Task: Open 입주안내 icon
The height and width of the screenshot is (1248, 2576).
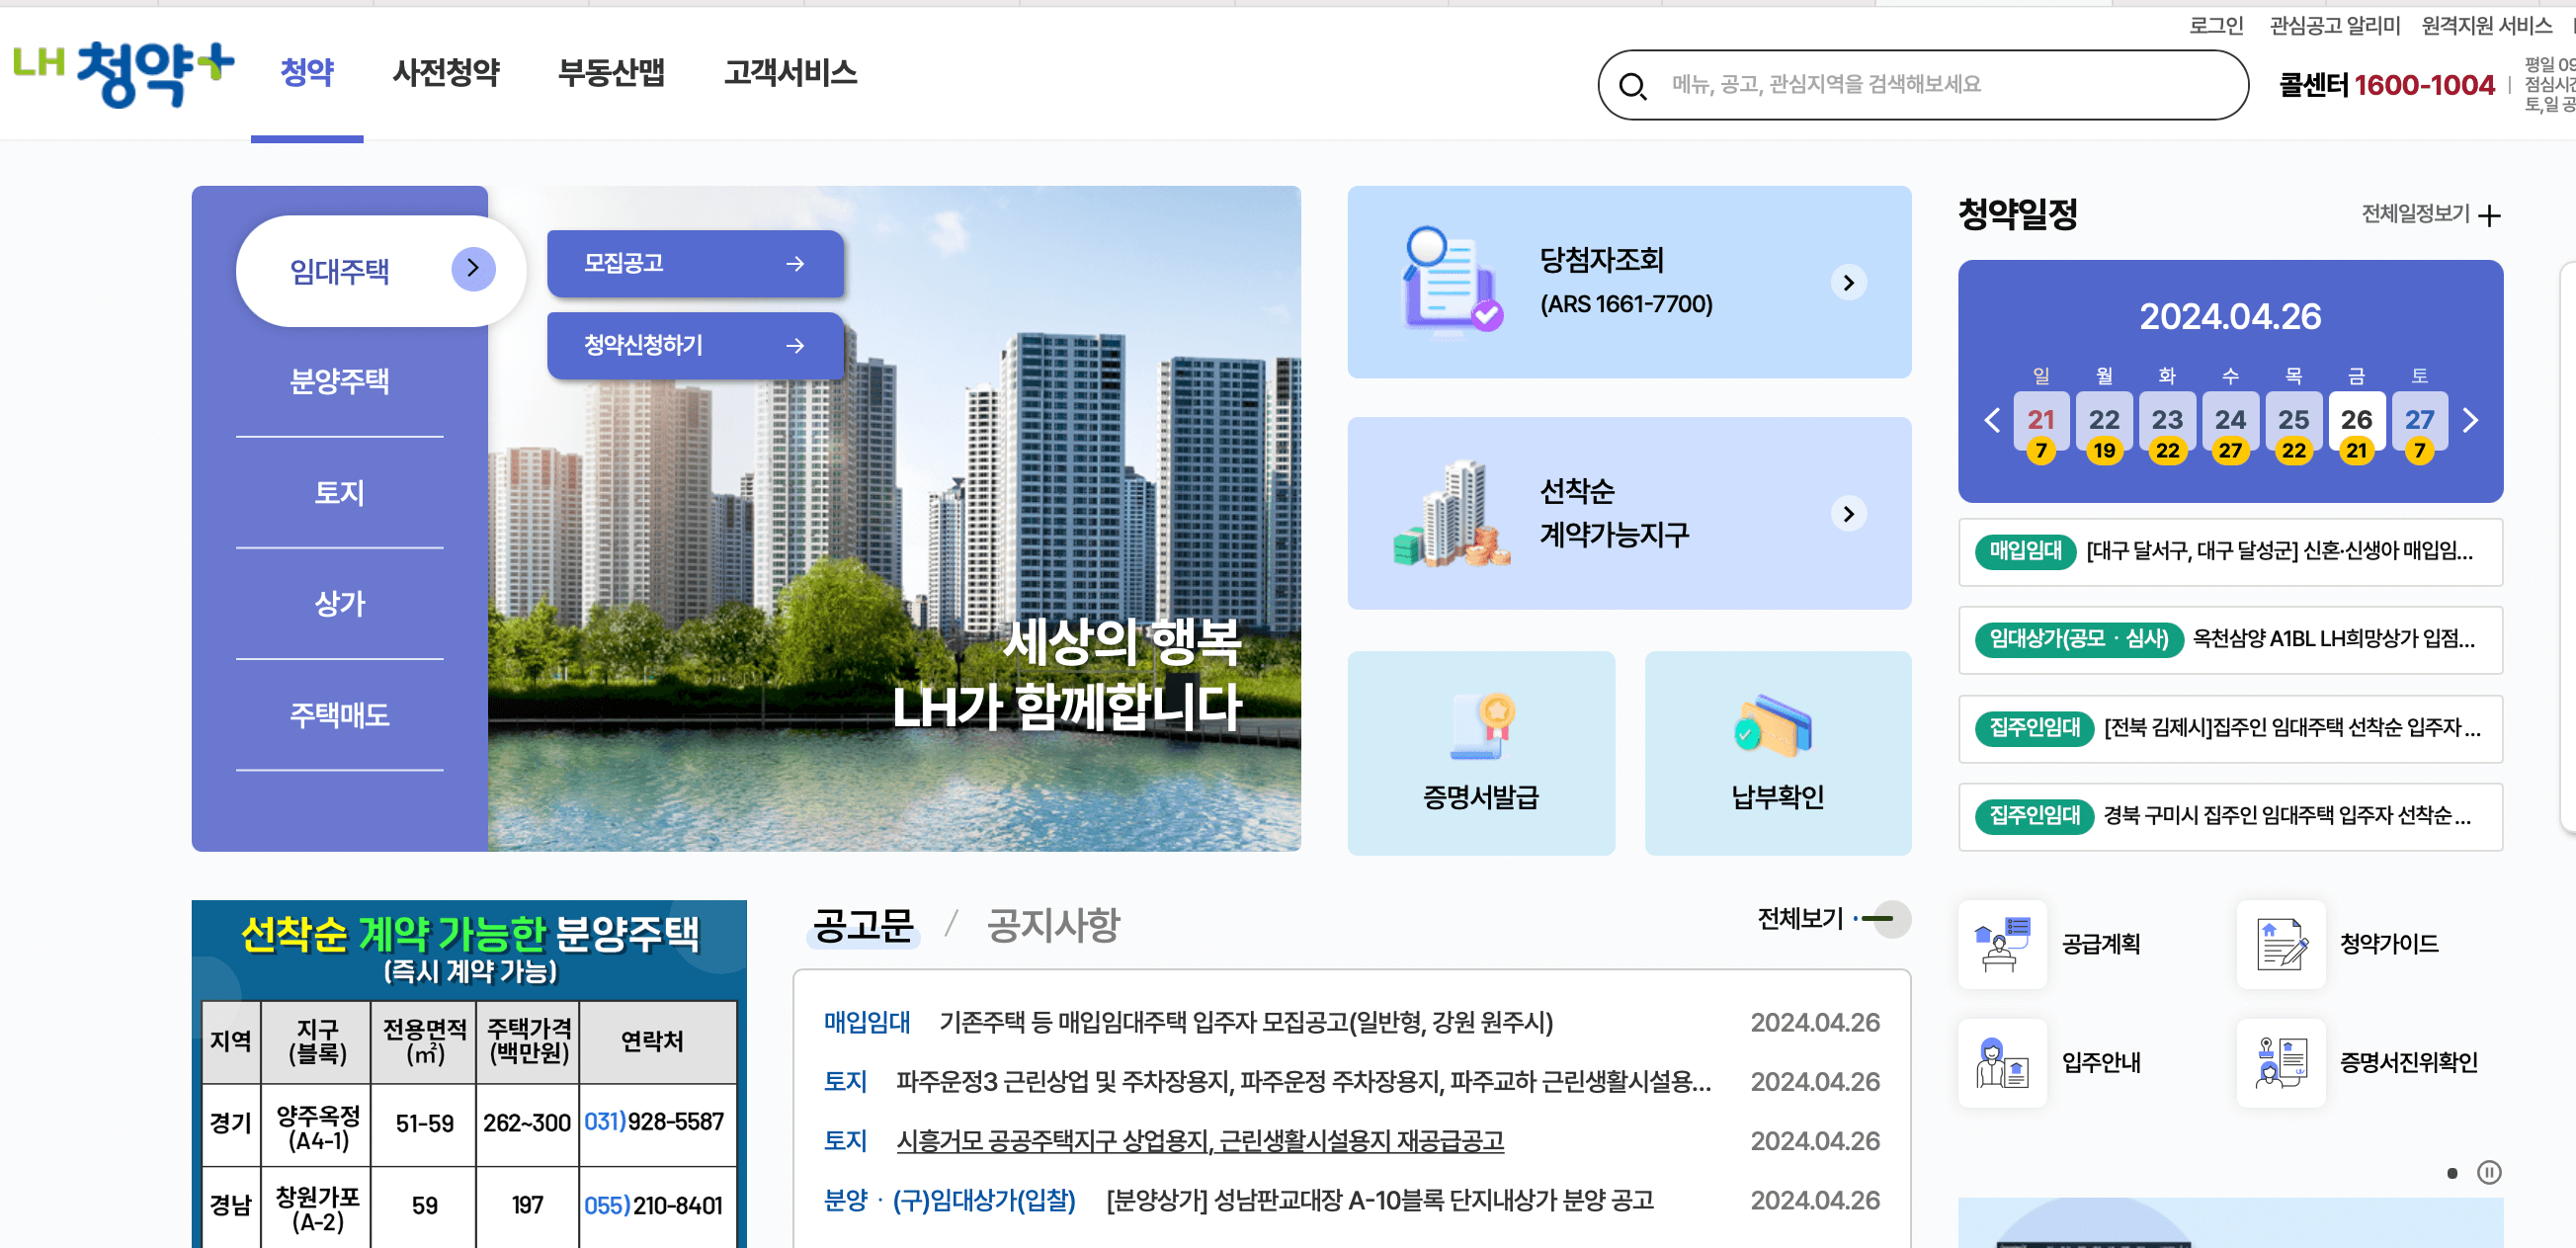Action: (x=2001, y=1062)
